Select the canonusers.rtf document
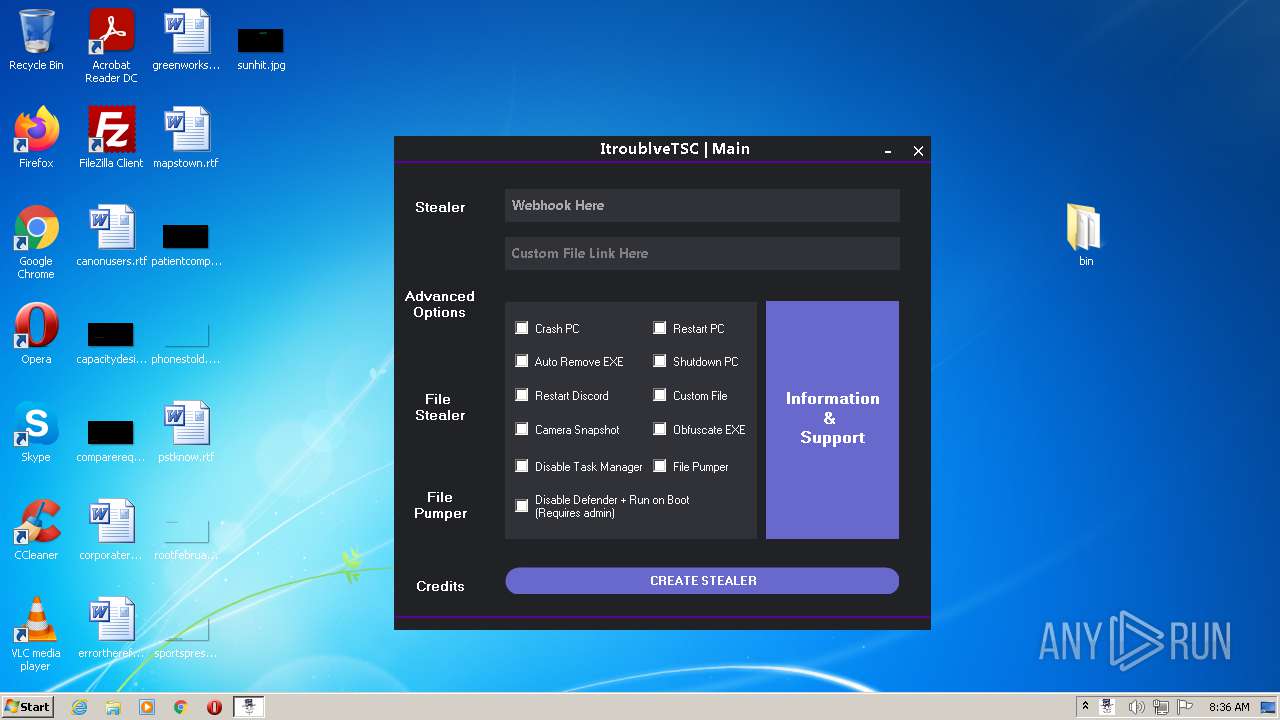 point(111,236)
